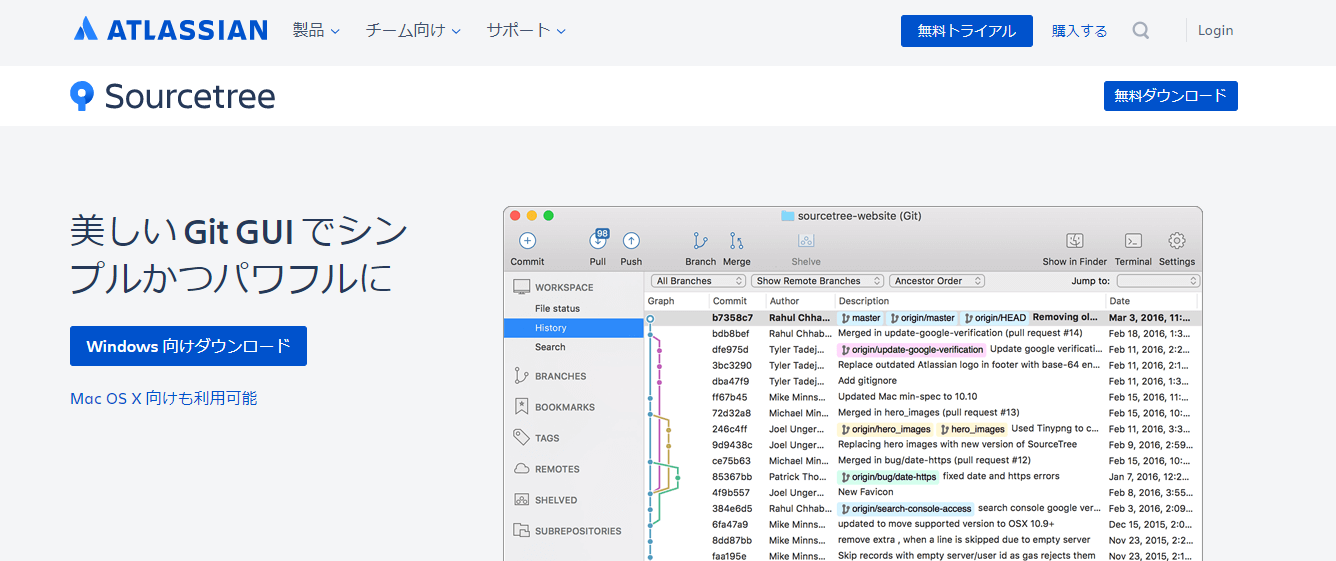Open the Settings gear icon
Screen dimensions: 1336x561
click(1177, 241)
